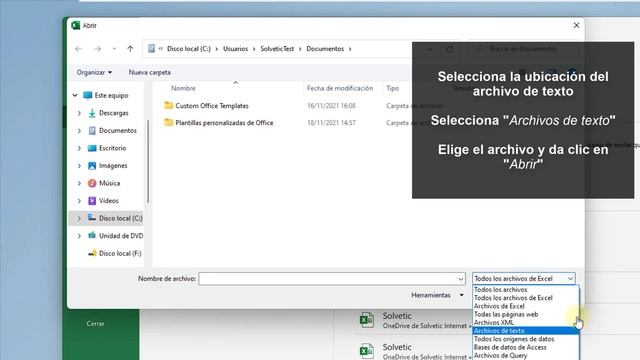This screenshot has width=640, height=360.
Task: Click Excel icon in Abrir title bar
Action: (x=76, y=25)
